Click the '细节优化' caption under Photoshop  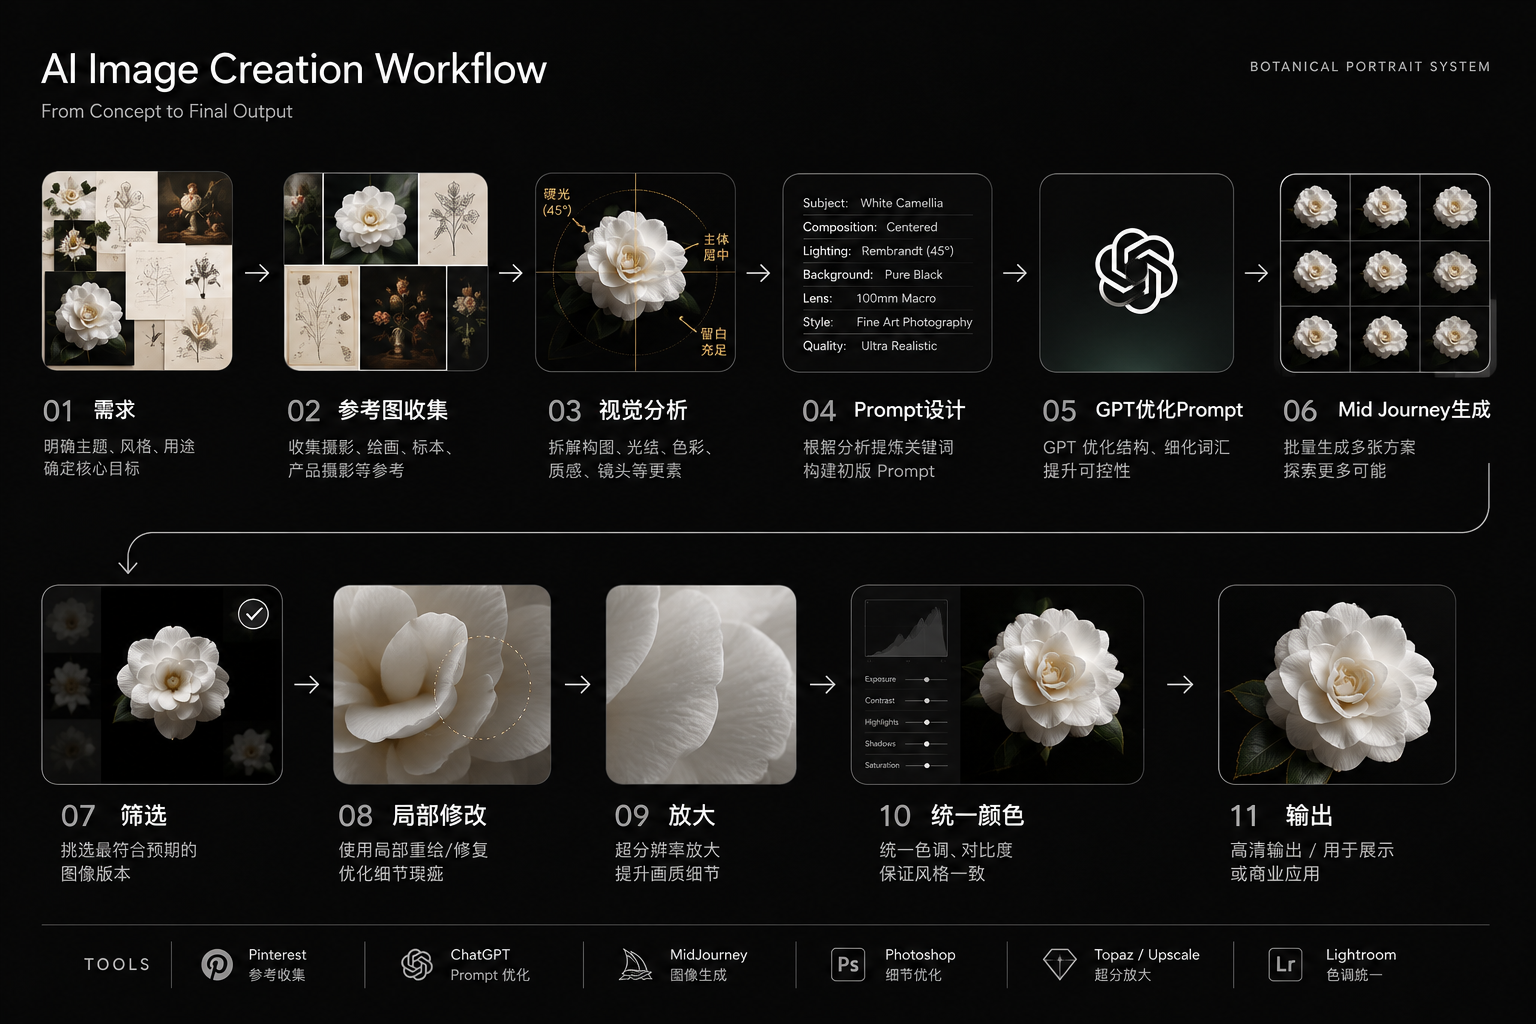click(x=913, y=975)
